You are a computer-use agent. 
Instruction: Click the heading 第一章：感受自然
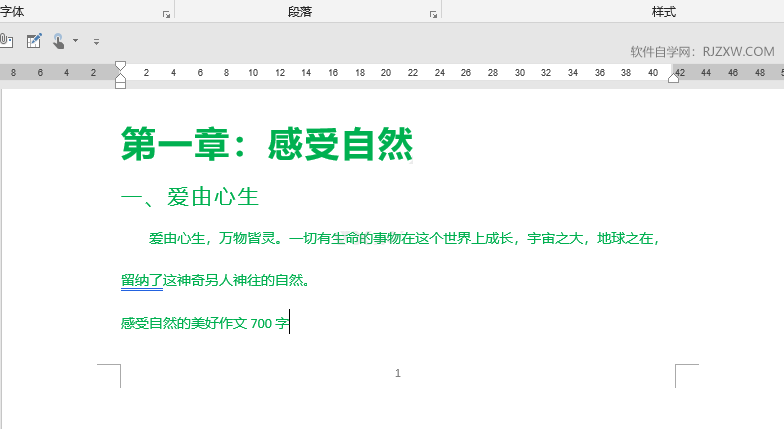click(267, 144)
